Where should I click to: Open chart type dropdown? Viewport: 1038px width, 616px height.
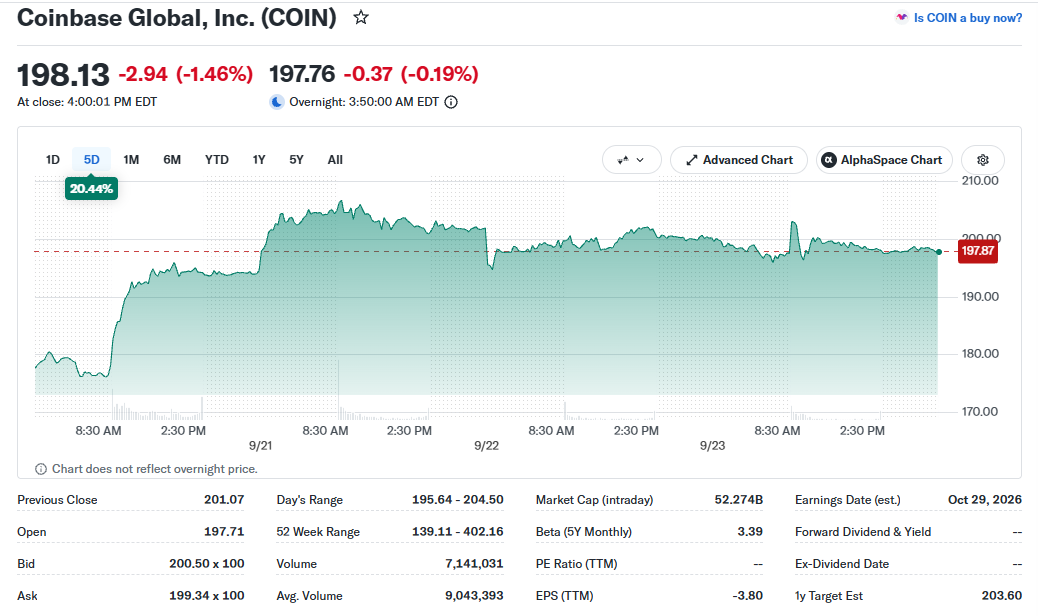pyautogui.click(x=632, y=160)
